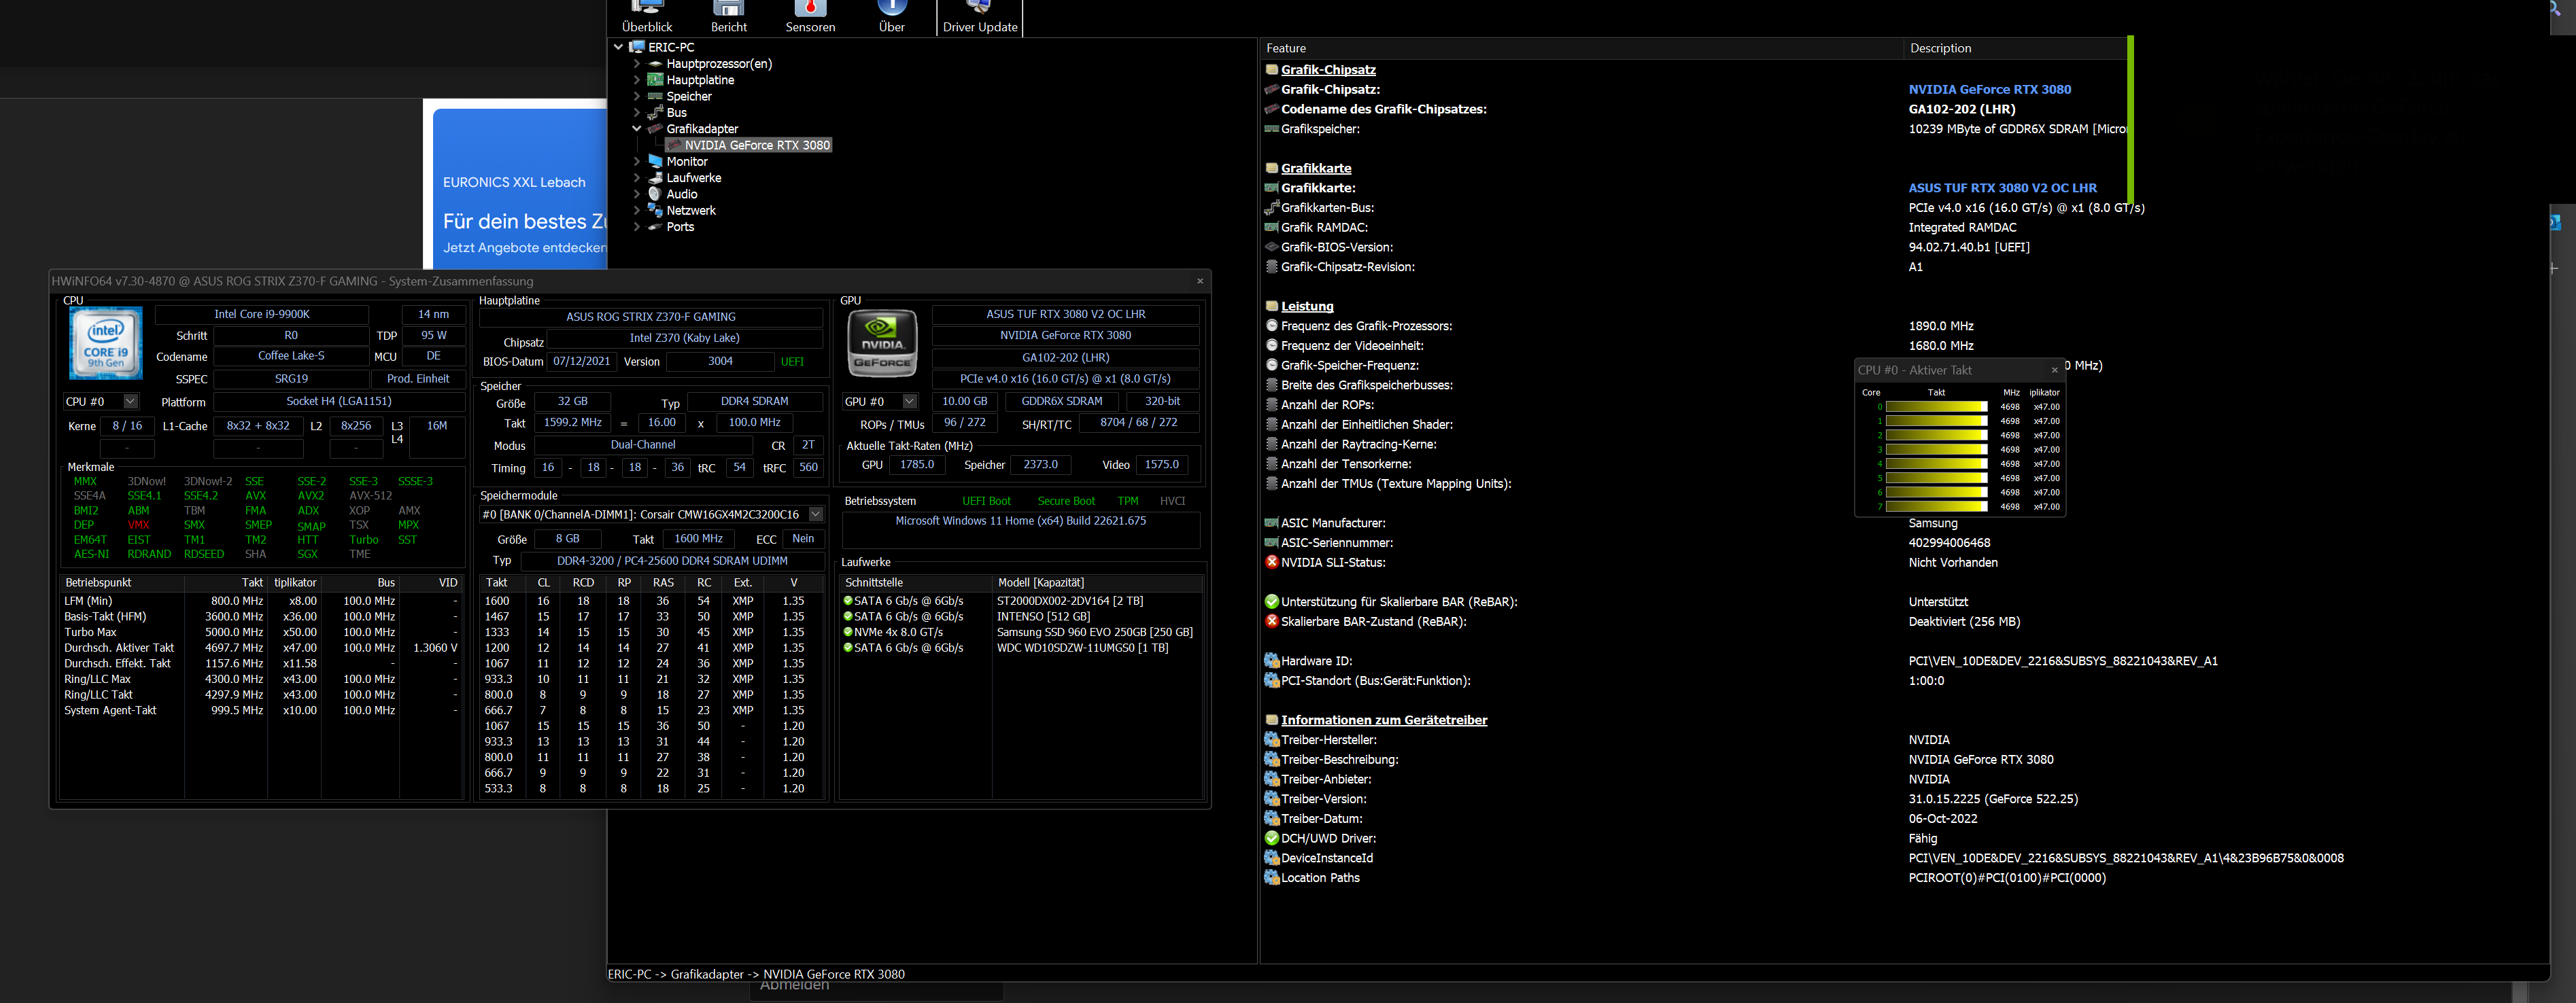The height and width of the screenshot is (1003, 2576).
Task: Open the memory module Corsair dropdown
Action: click(815, 514)
